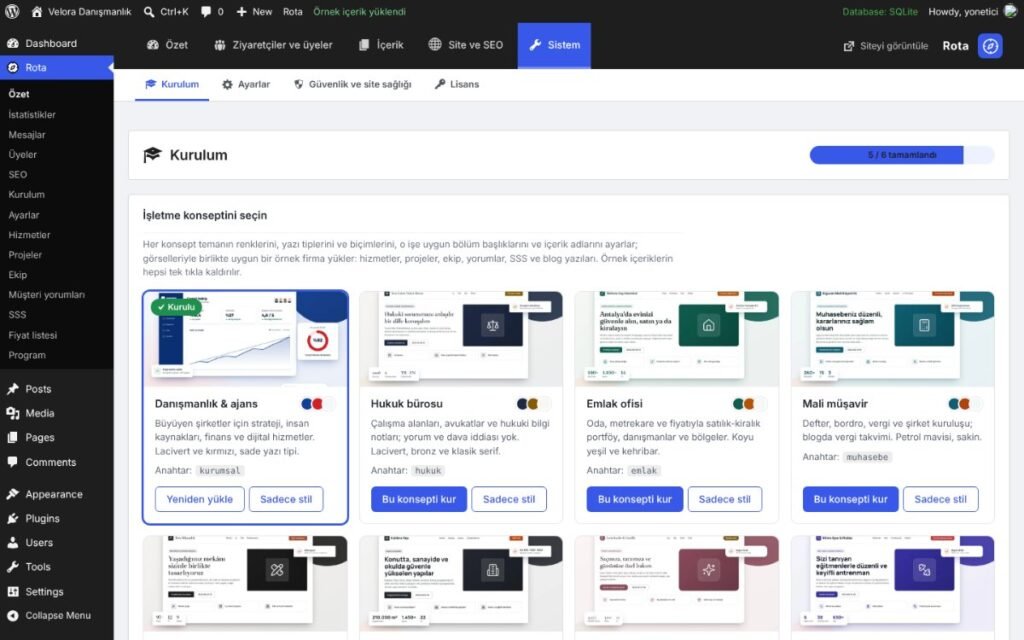Open the Site ve SEO tab
The height and width of the screenshot is (640, 1024).
[466, 45]
